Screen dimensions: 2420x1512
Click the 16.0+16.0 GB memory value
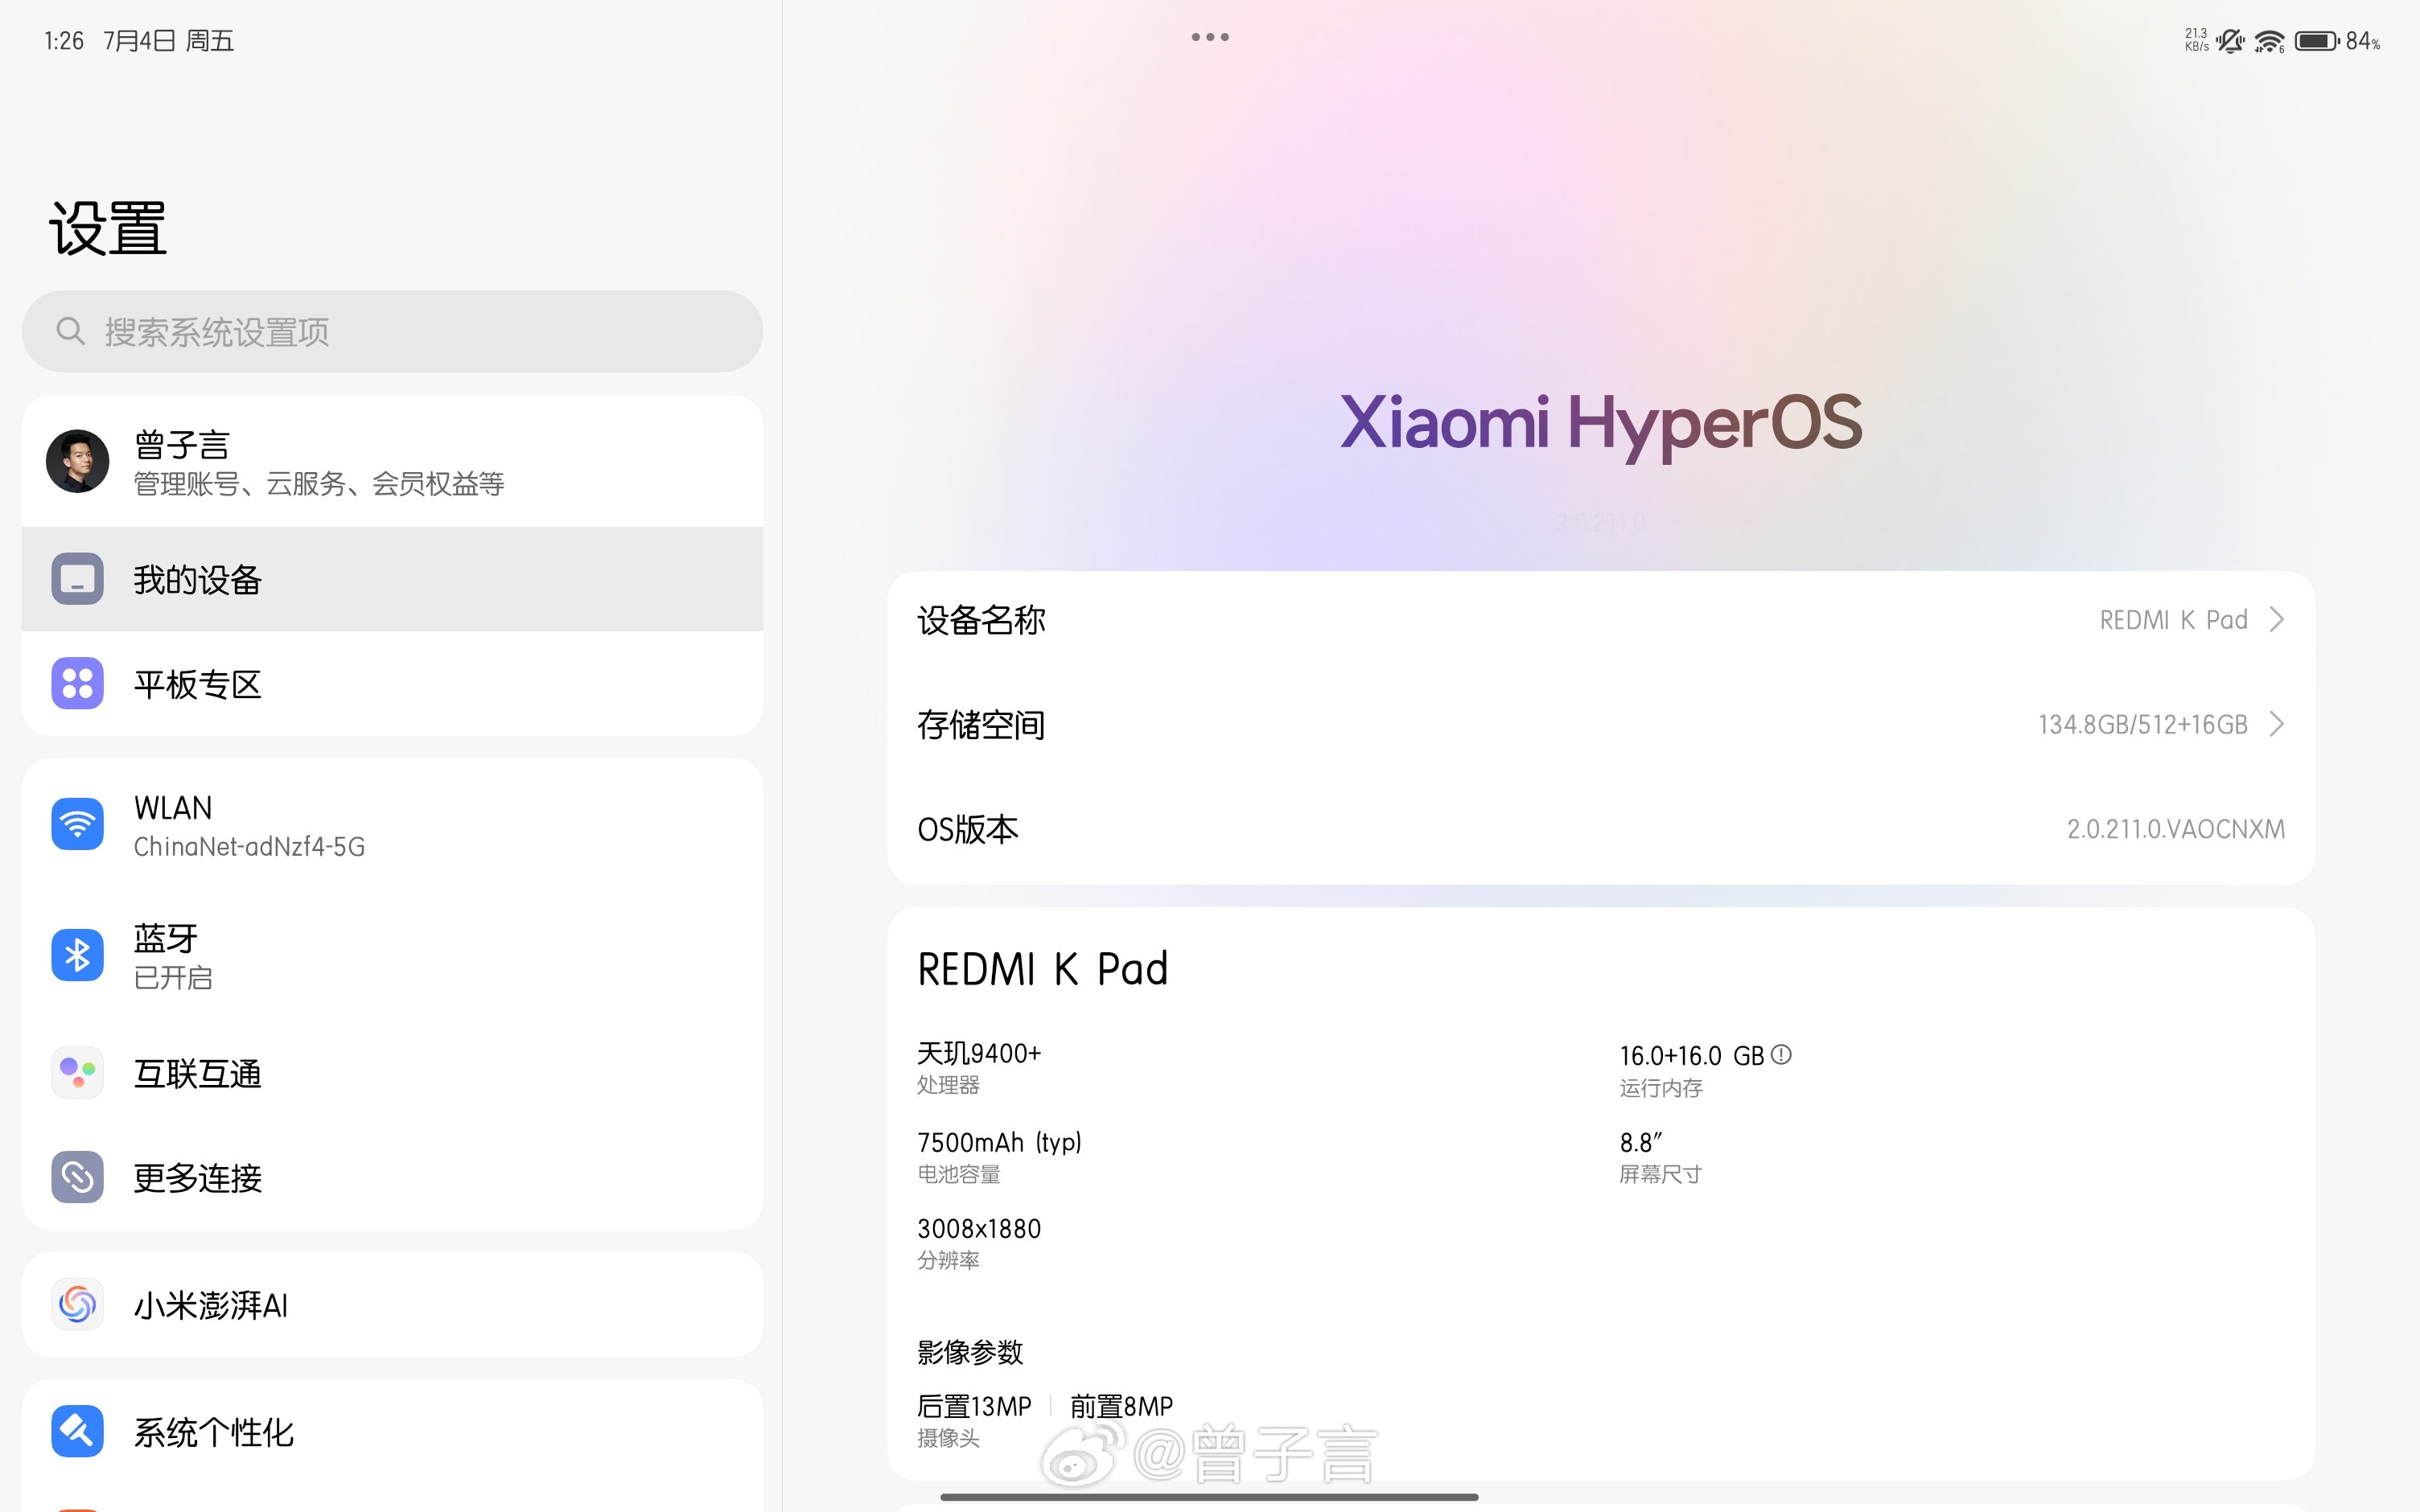(x=1691, y=1055)
